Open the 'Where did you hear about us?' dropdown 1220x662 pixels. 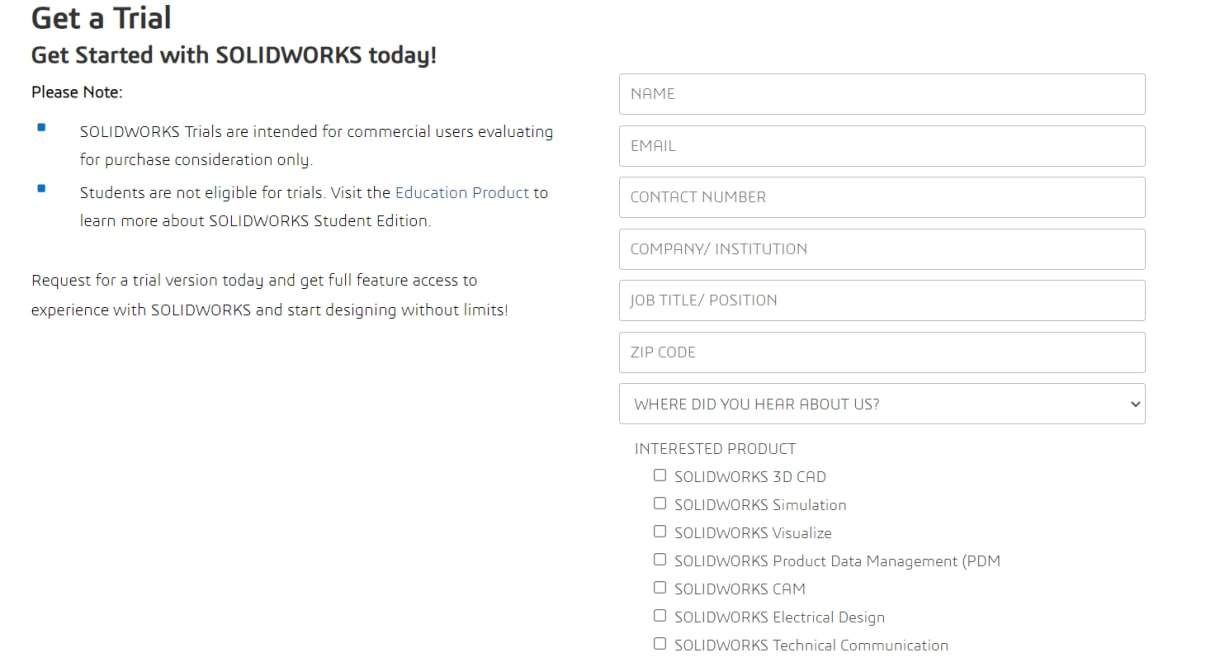[x=881, y=404]
